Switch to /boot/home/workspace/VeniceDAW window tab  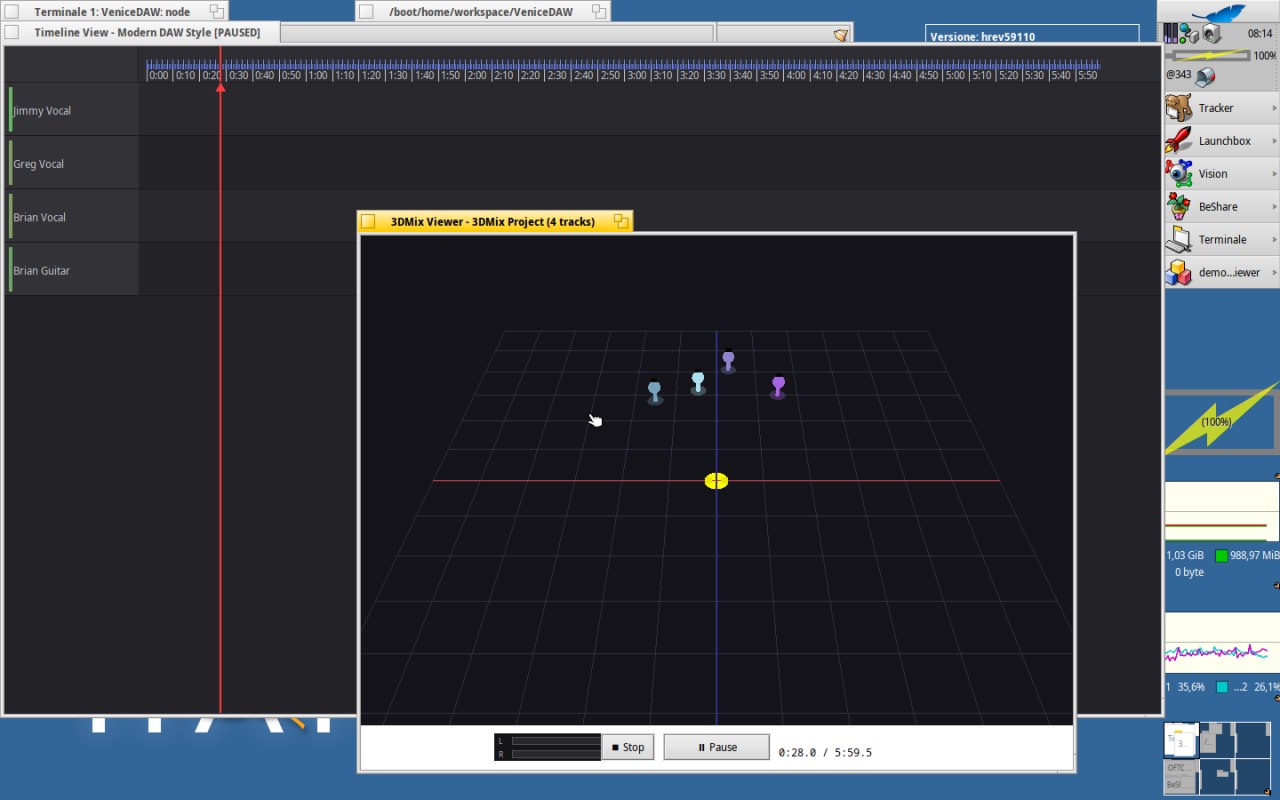(x=481, y=12)
